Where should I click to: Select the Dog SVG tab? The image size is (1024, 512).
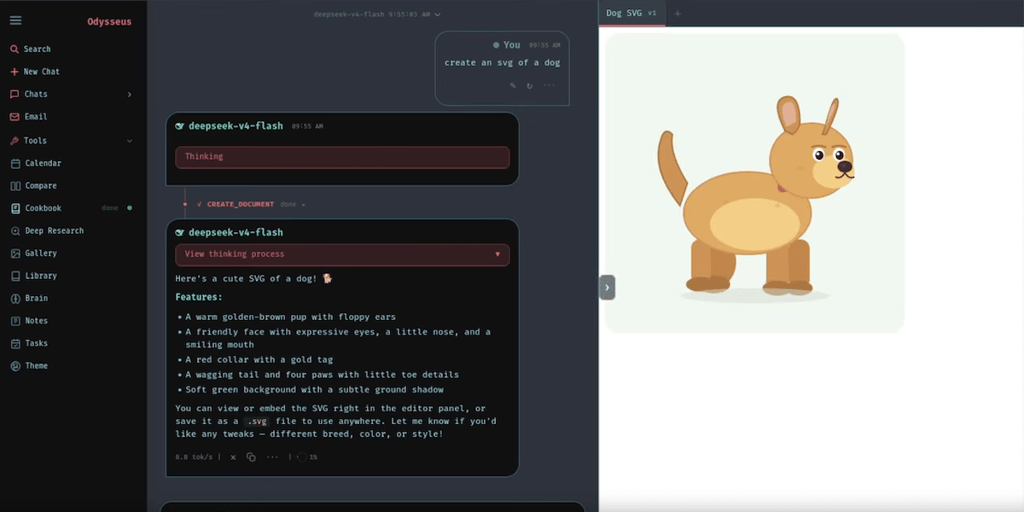click(632, 13)
